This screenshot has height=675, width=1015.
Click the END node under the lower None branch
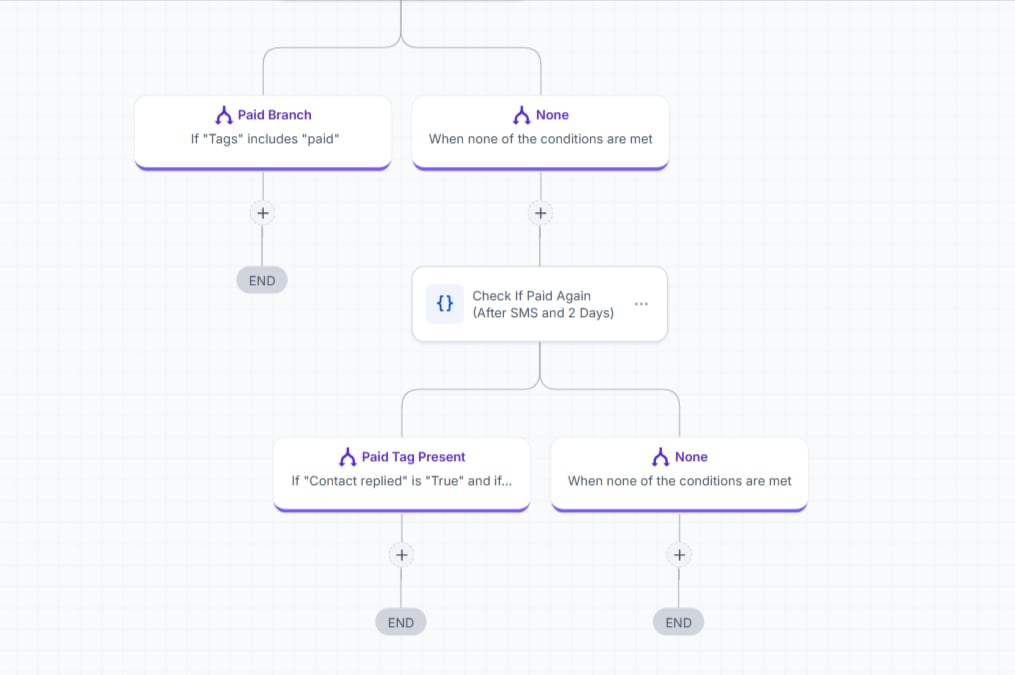pos(678,622)
